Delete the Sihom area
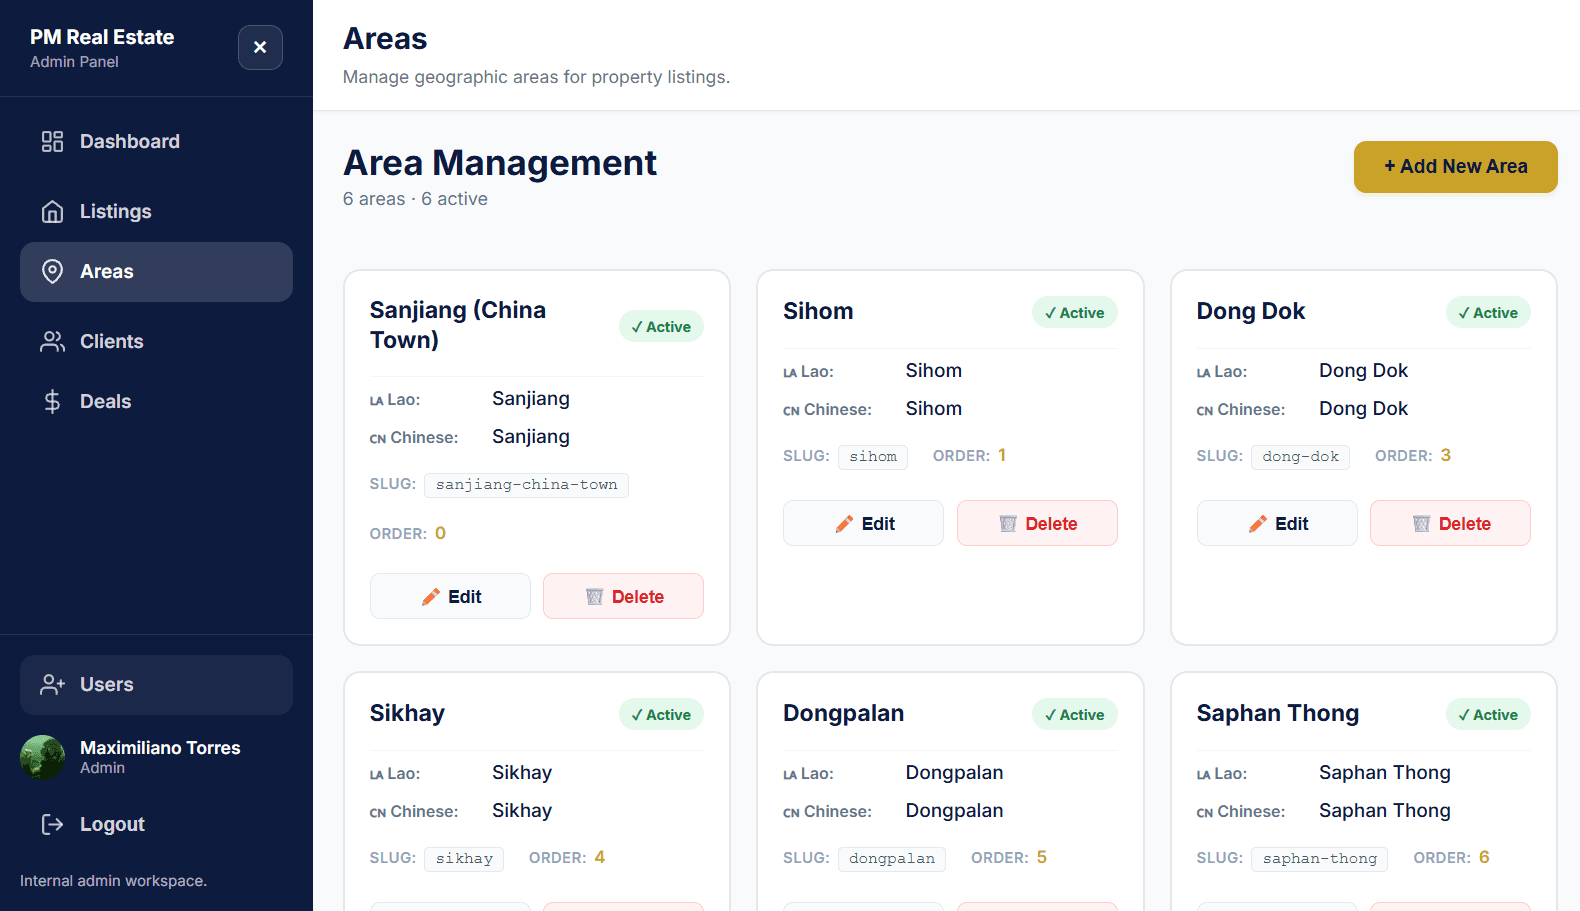 1037,523
